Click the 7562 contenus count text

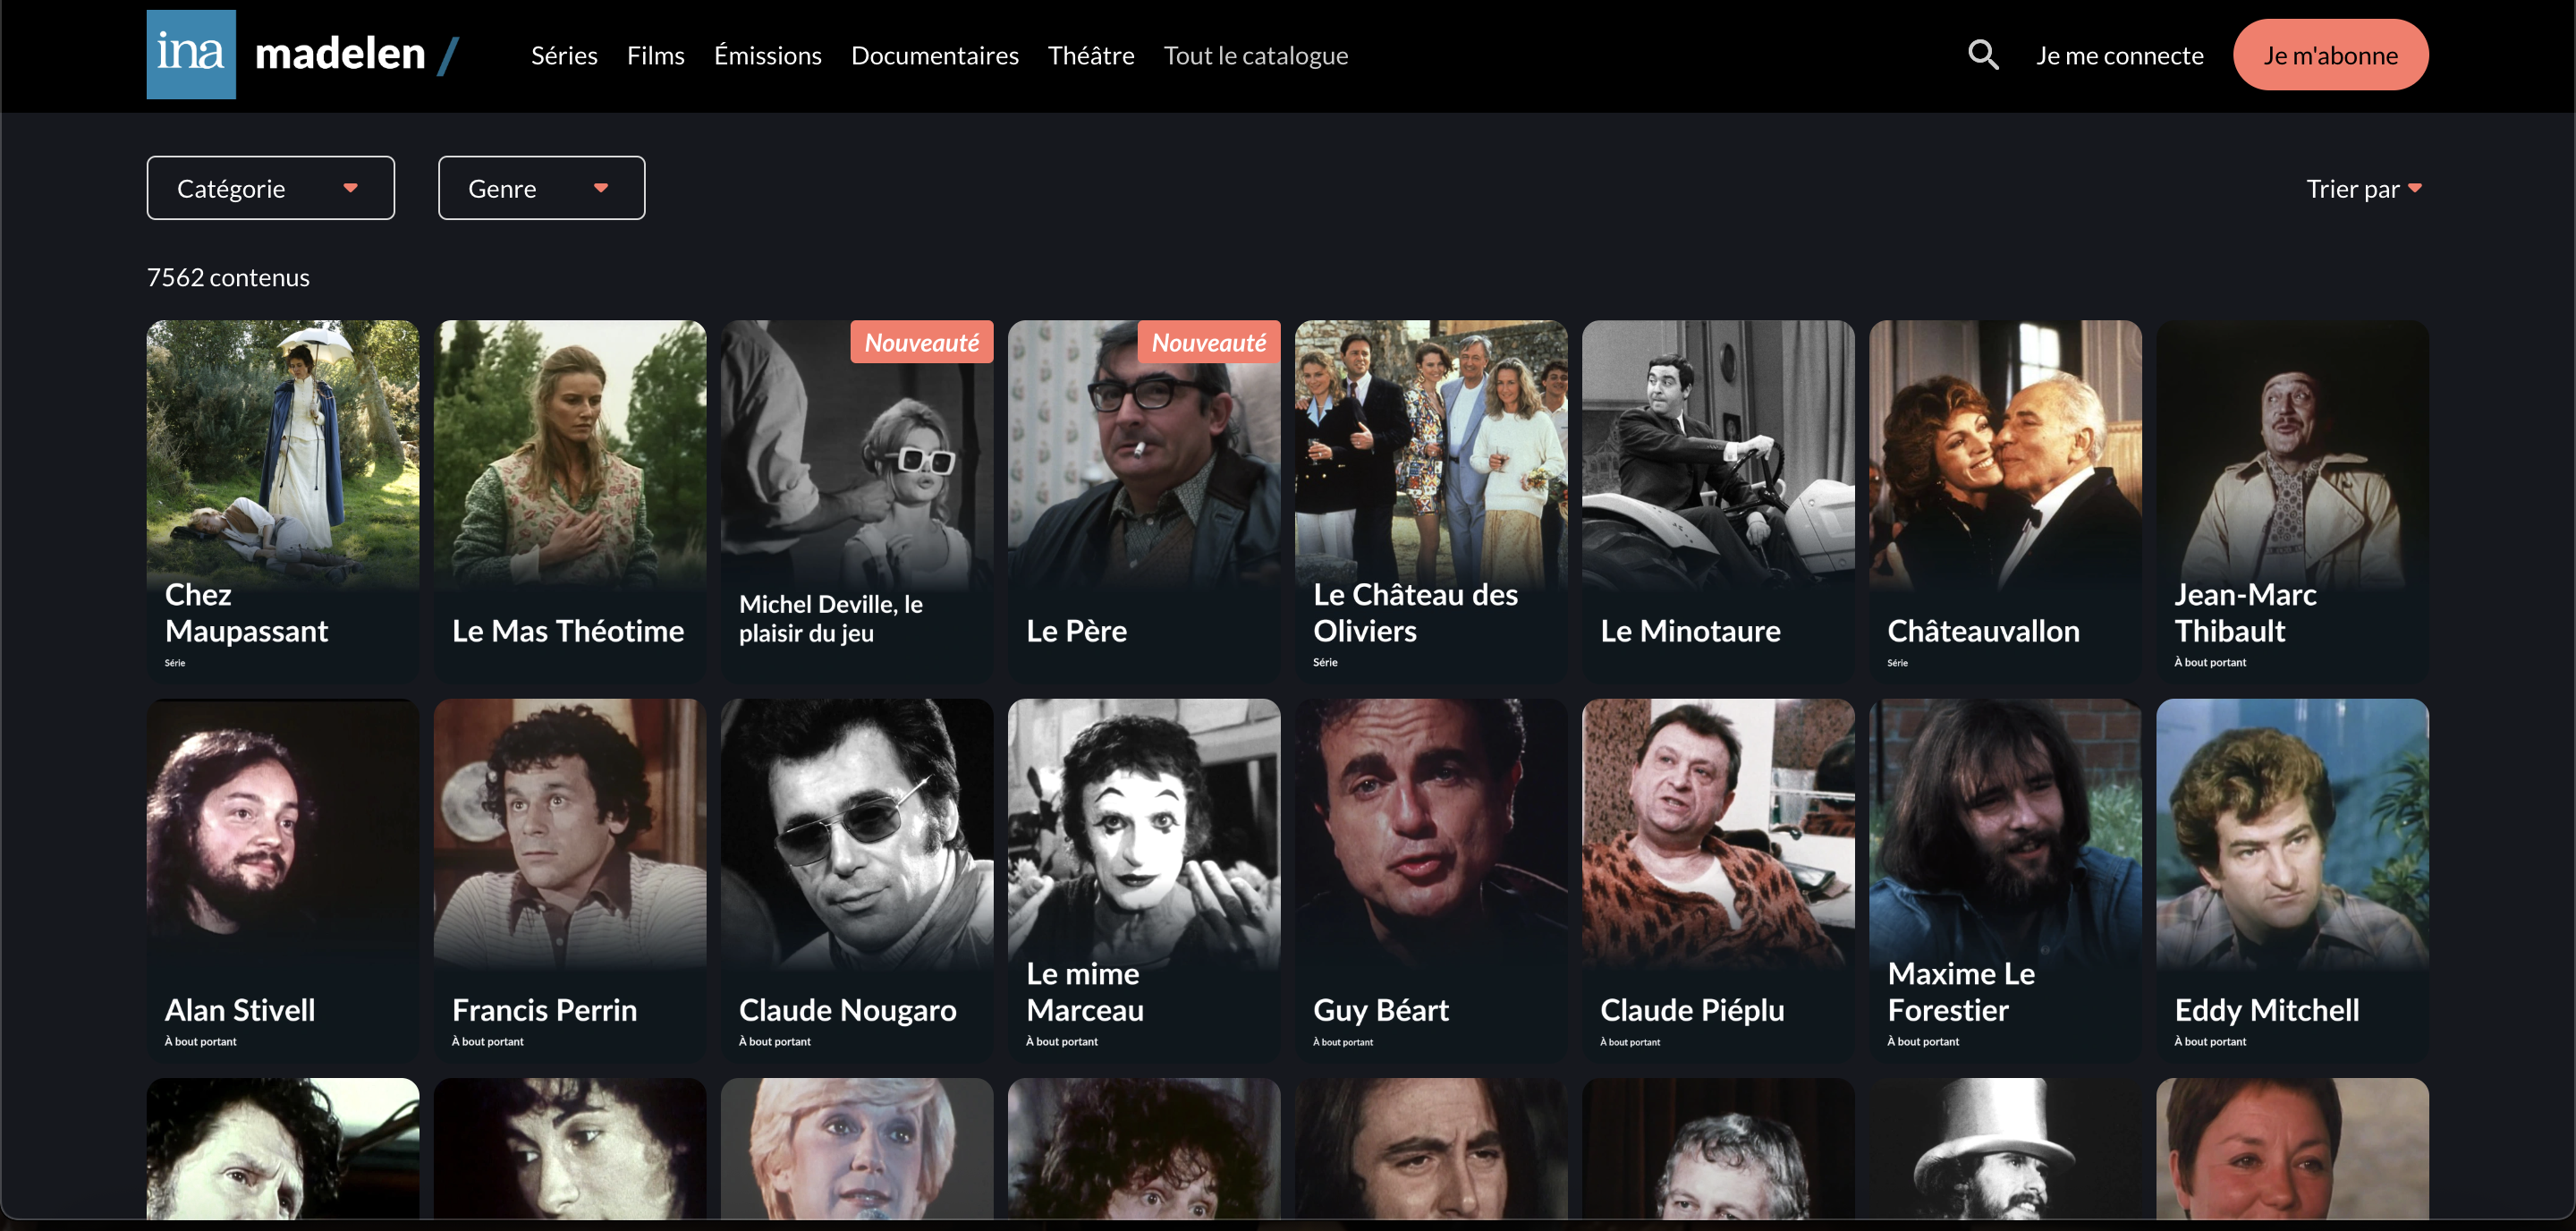coord(228,277)
